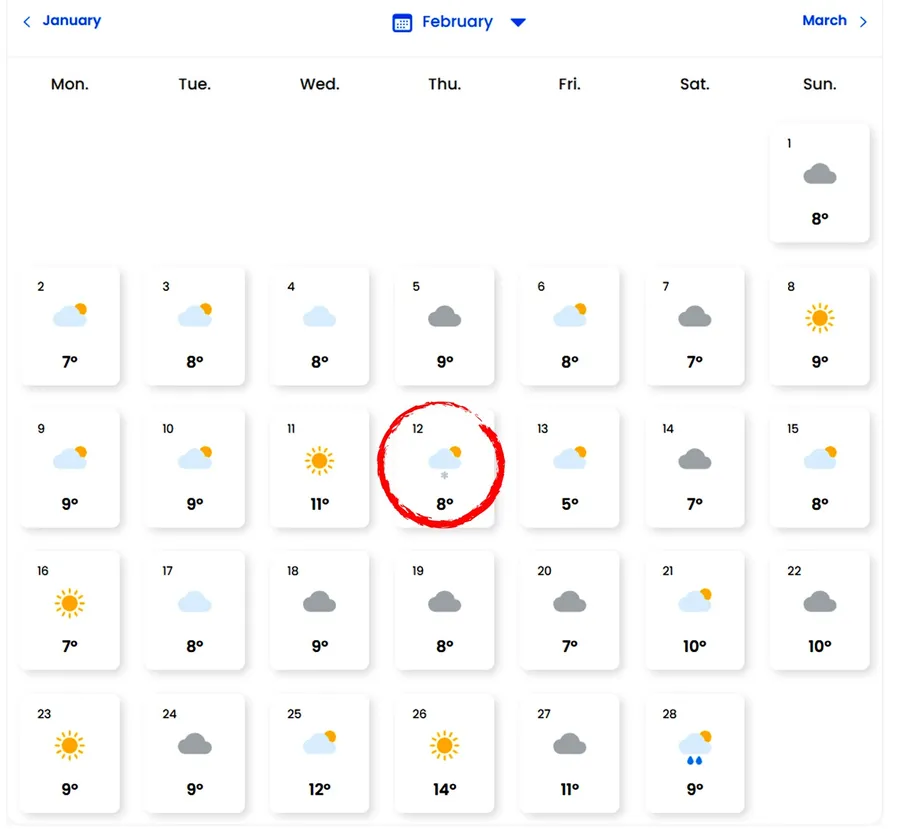This screenshot has height=829, width=900.
Task: Click the rain cloud icon on February 28
Action: click(x=694, y=747)
